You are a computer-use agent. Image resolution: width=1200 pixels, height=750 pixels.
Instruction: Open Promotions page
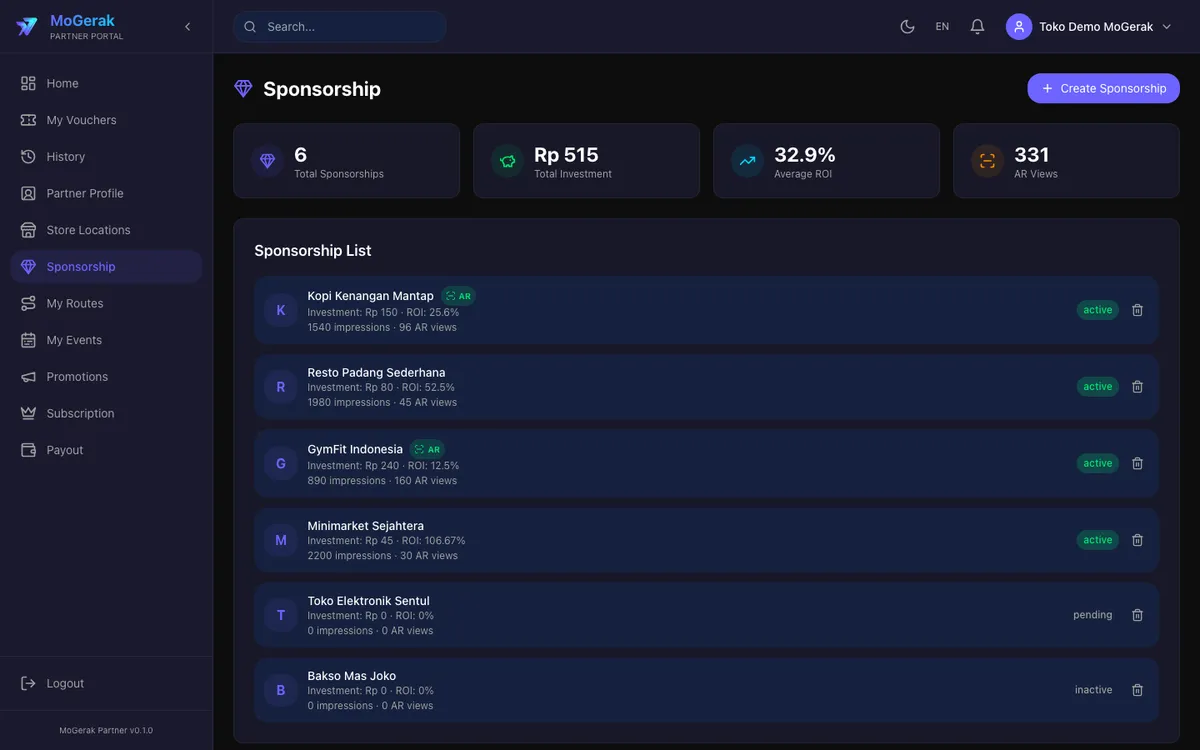coord(106,377)
